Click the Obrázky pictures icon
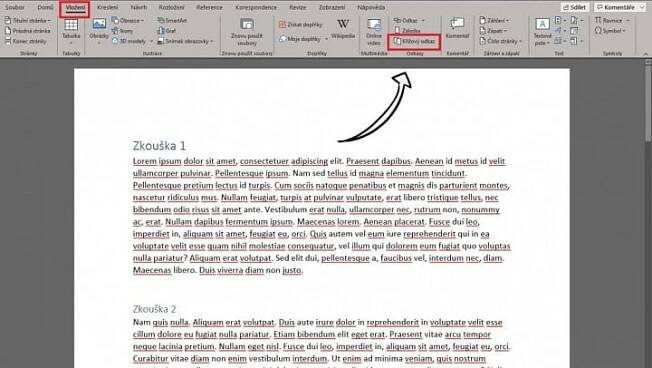Image resolution: width=652 pixels, height=368 pixels. coord(99,29)
